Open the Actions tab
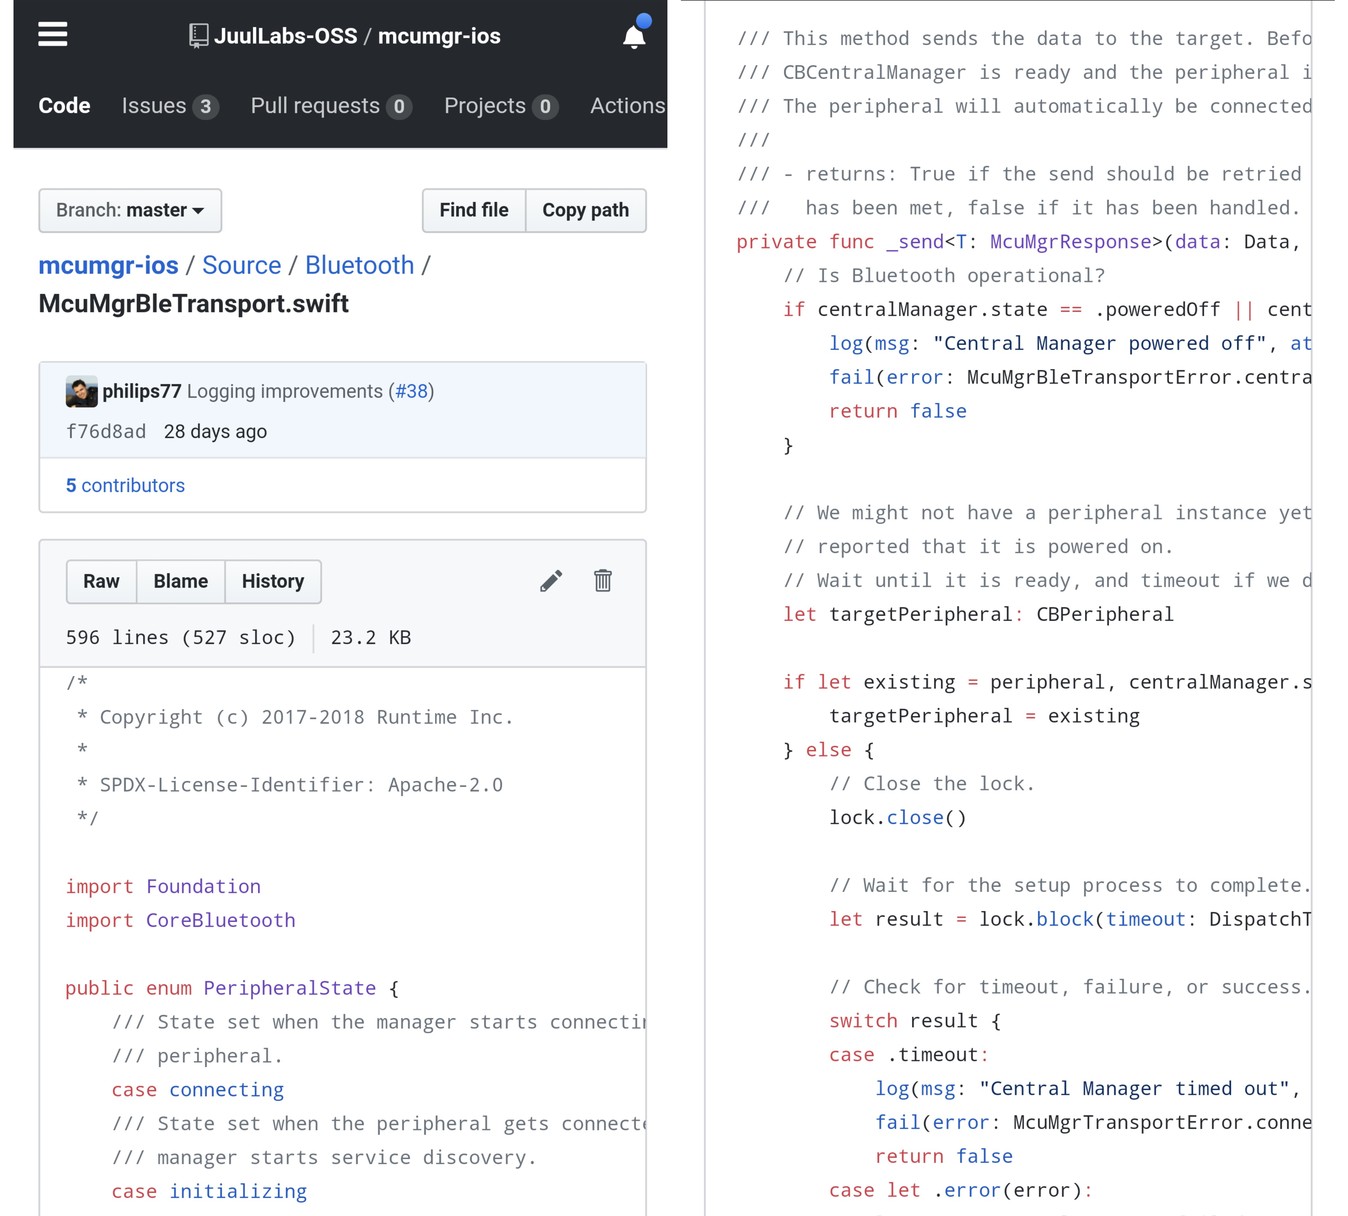1348x1216 pixels. point(628,106)
